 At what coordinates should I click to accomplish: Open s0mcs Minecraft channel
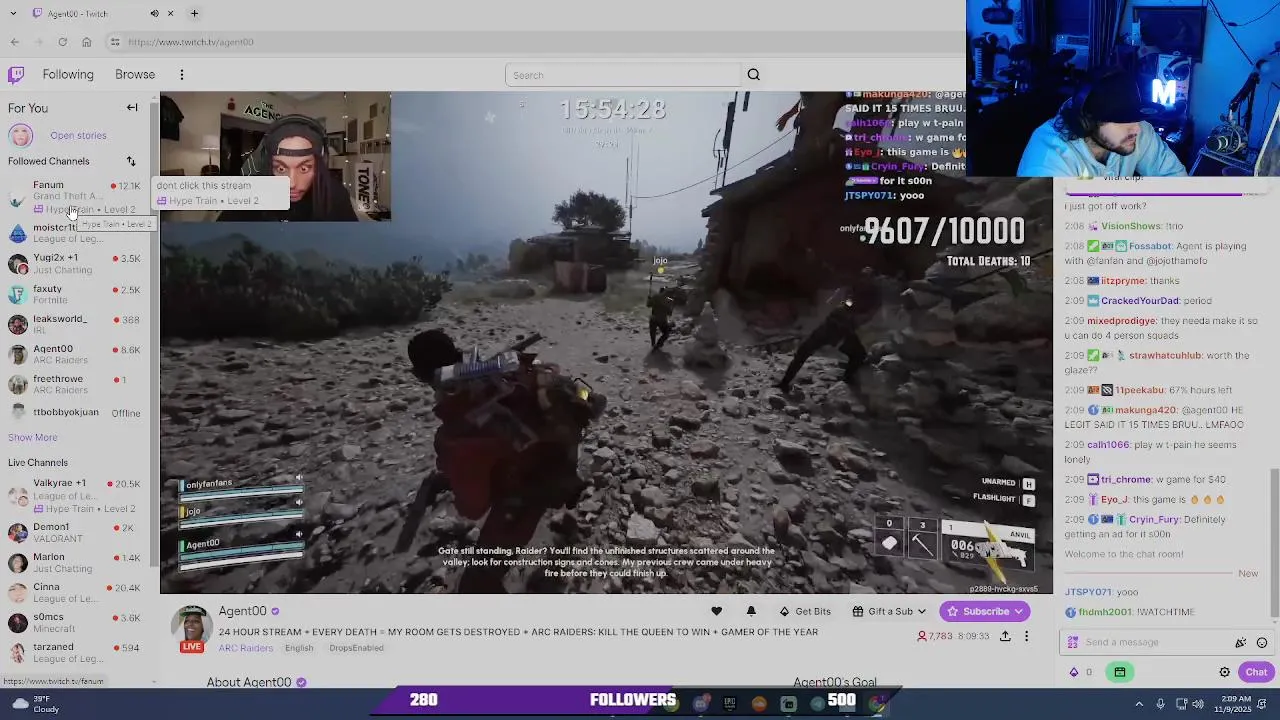[75, 622]
